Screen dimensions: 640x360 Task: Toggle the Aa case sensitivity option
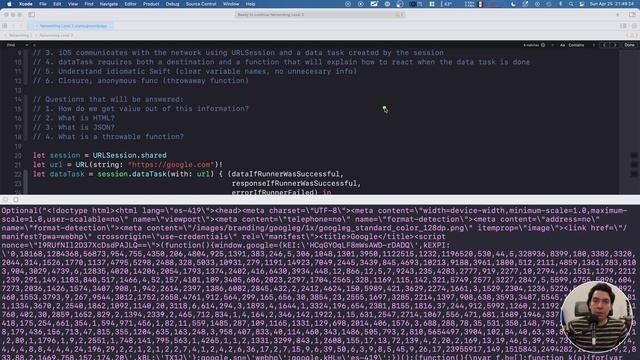coord(562,45)
